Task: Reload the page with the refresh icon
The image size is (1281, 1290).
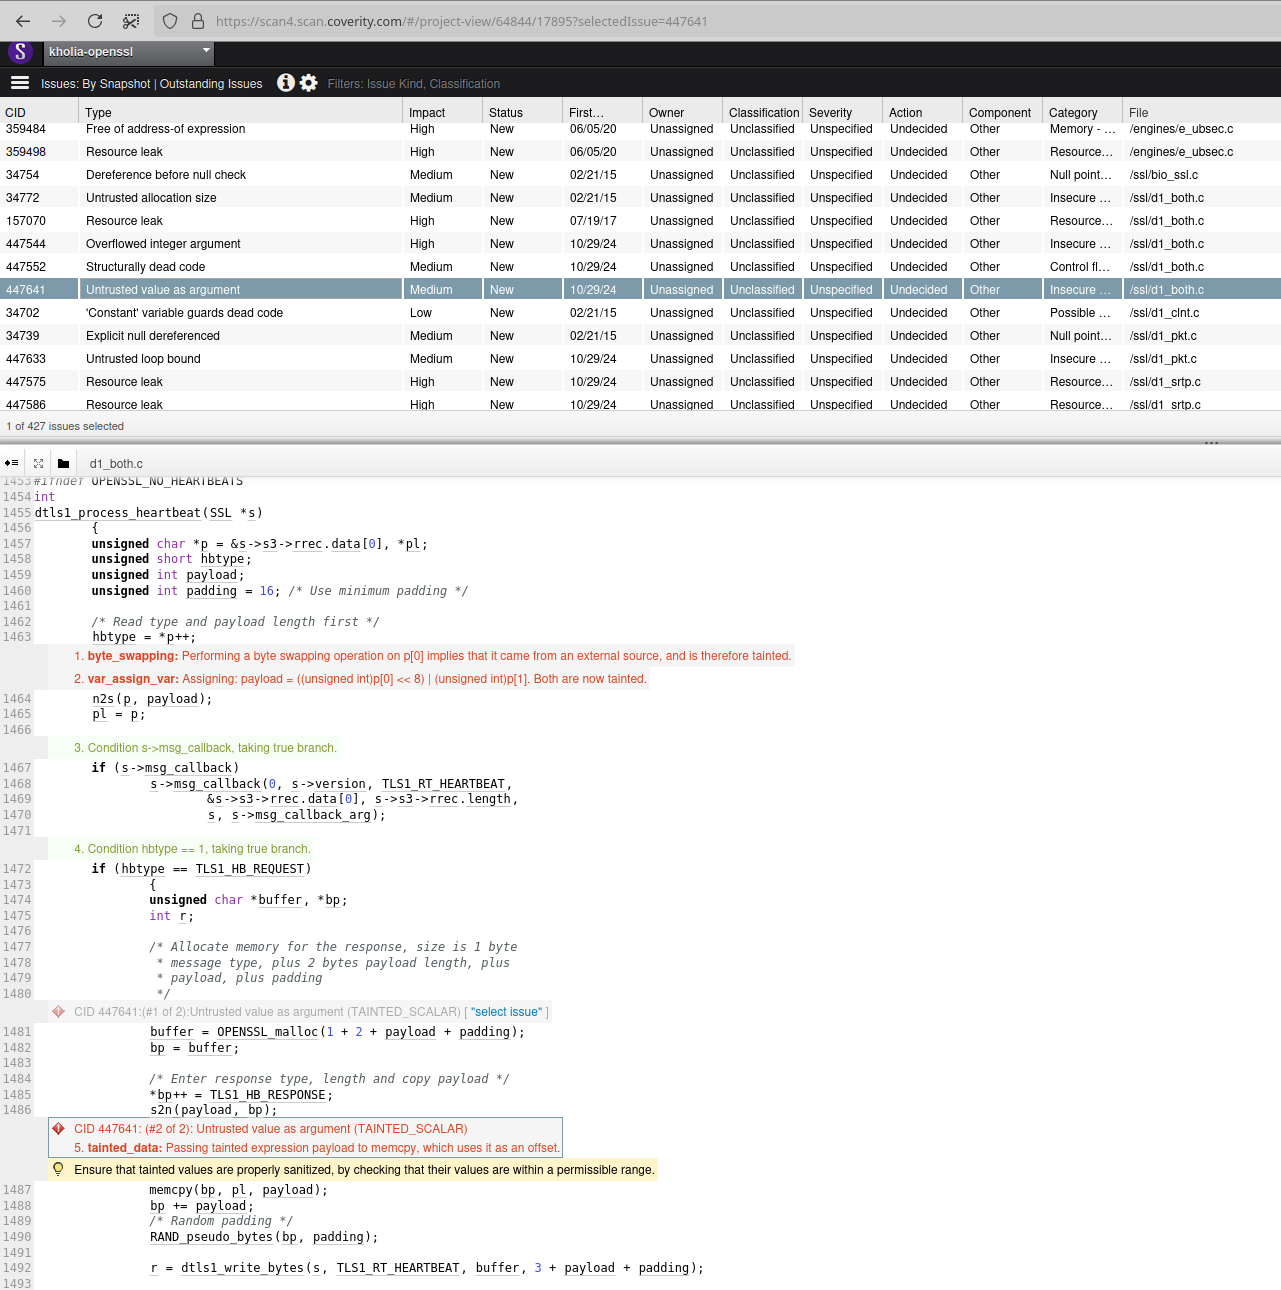Action: pyautogui.click(x=95, y=21)
